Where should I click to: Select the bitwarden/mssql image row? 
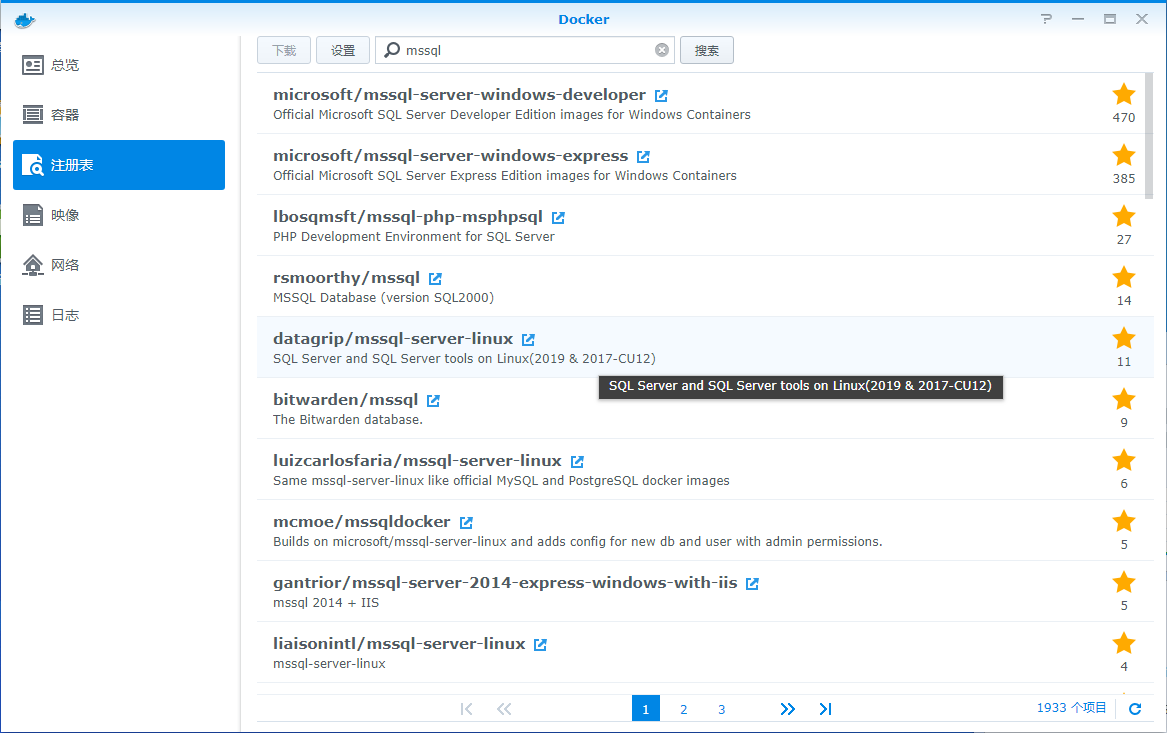[705, 409]
